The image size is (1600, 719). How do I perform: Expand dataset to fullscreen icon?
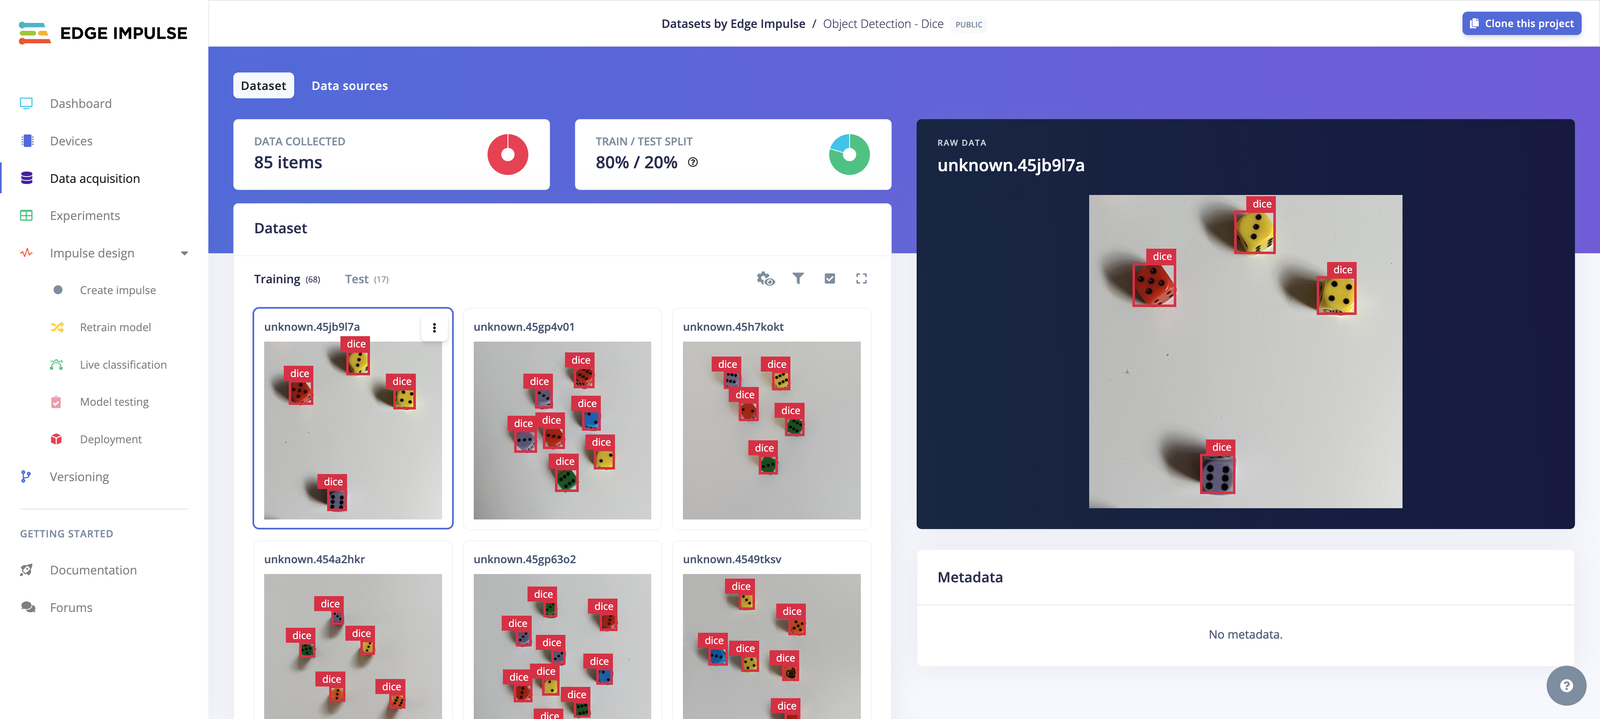pyautogui.click(x=862, y=279)
